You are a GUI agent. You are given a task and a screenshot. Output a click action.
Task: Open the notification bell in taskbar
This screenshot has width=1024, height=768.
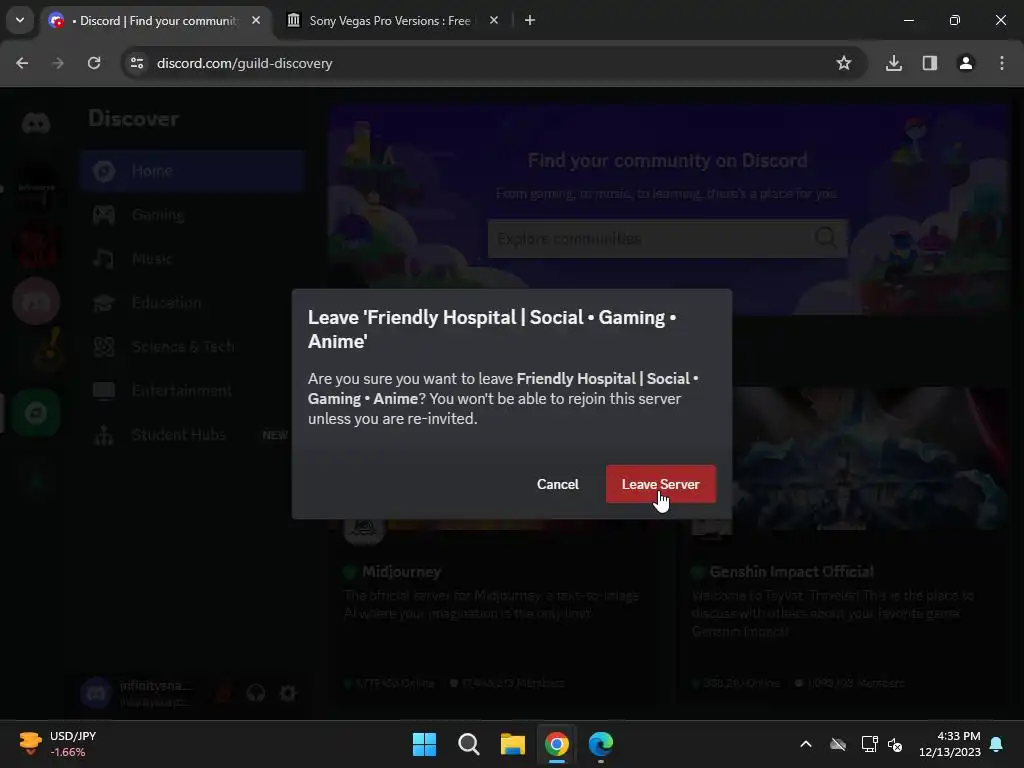click(x=997, y=744)
